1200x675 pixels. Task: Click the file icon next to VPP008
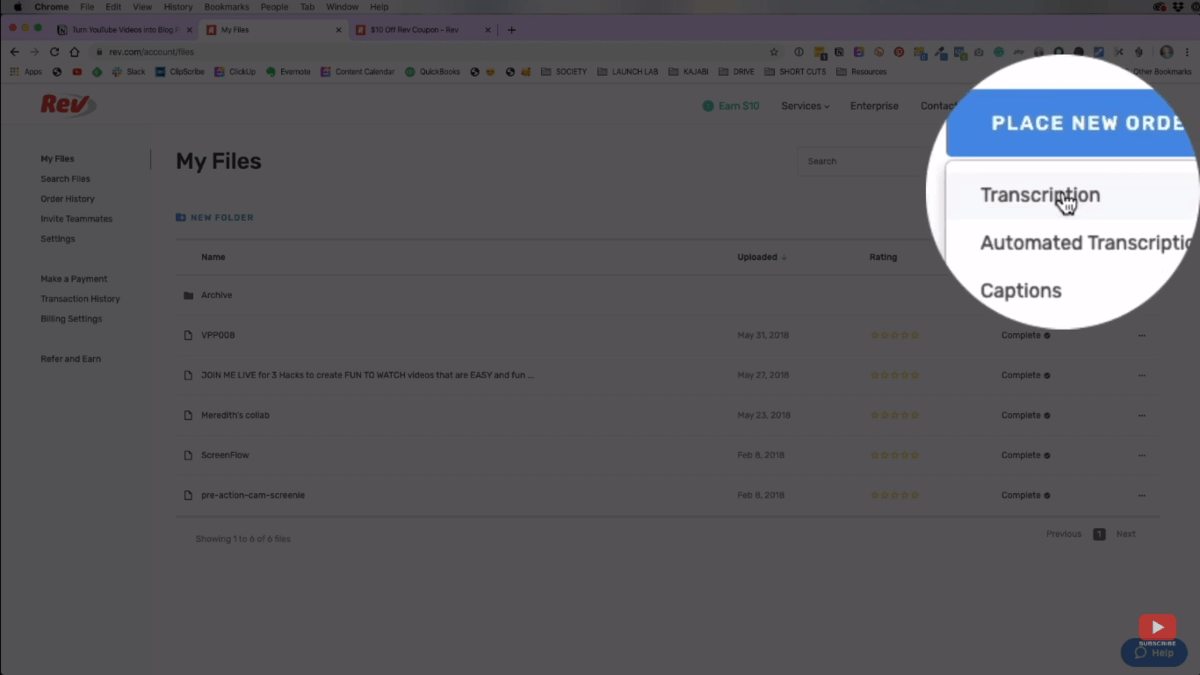pyautogui.click(x=188, y=335)
